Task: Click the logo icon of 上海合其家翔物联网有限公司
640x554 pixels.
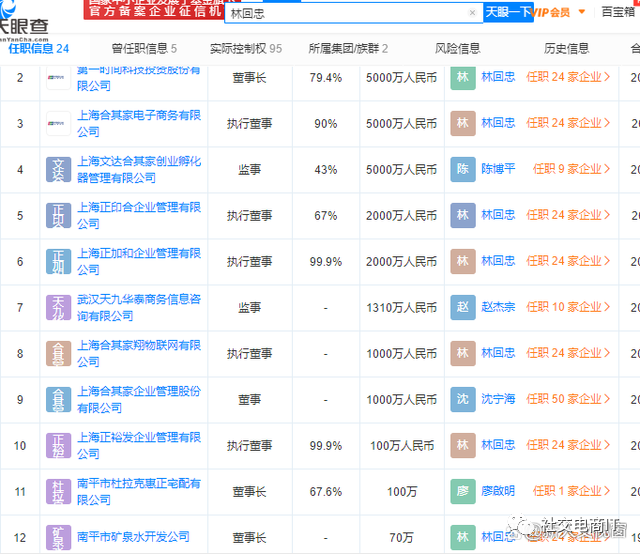Action: coord(58,354)
